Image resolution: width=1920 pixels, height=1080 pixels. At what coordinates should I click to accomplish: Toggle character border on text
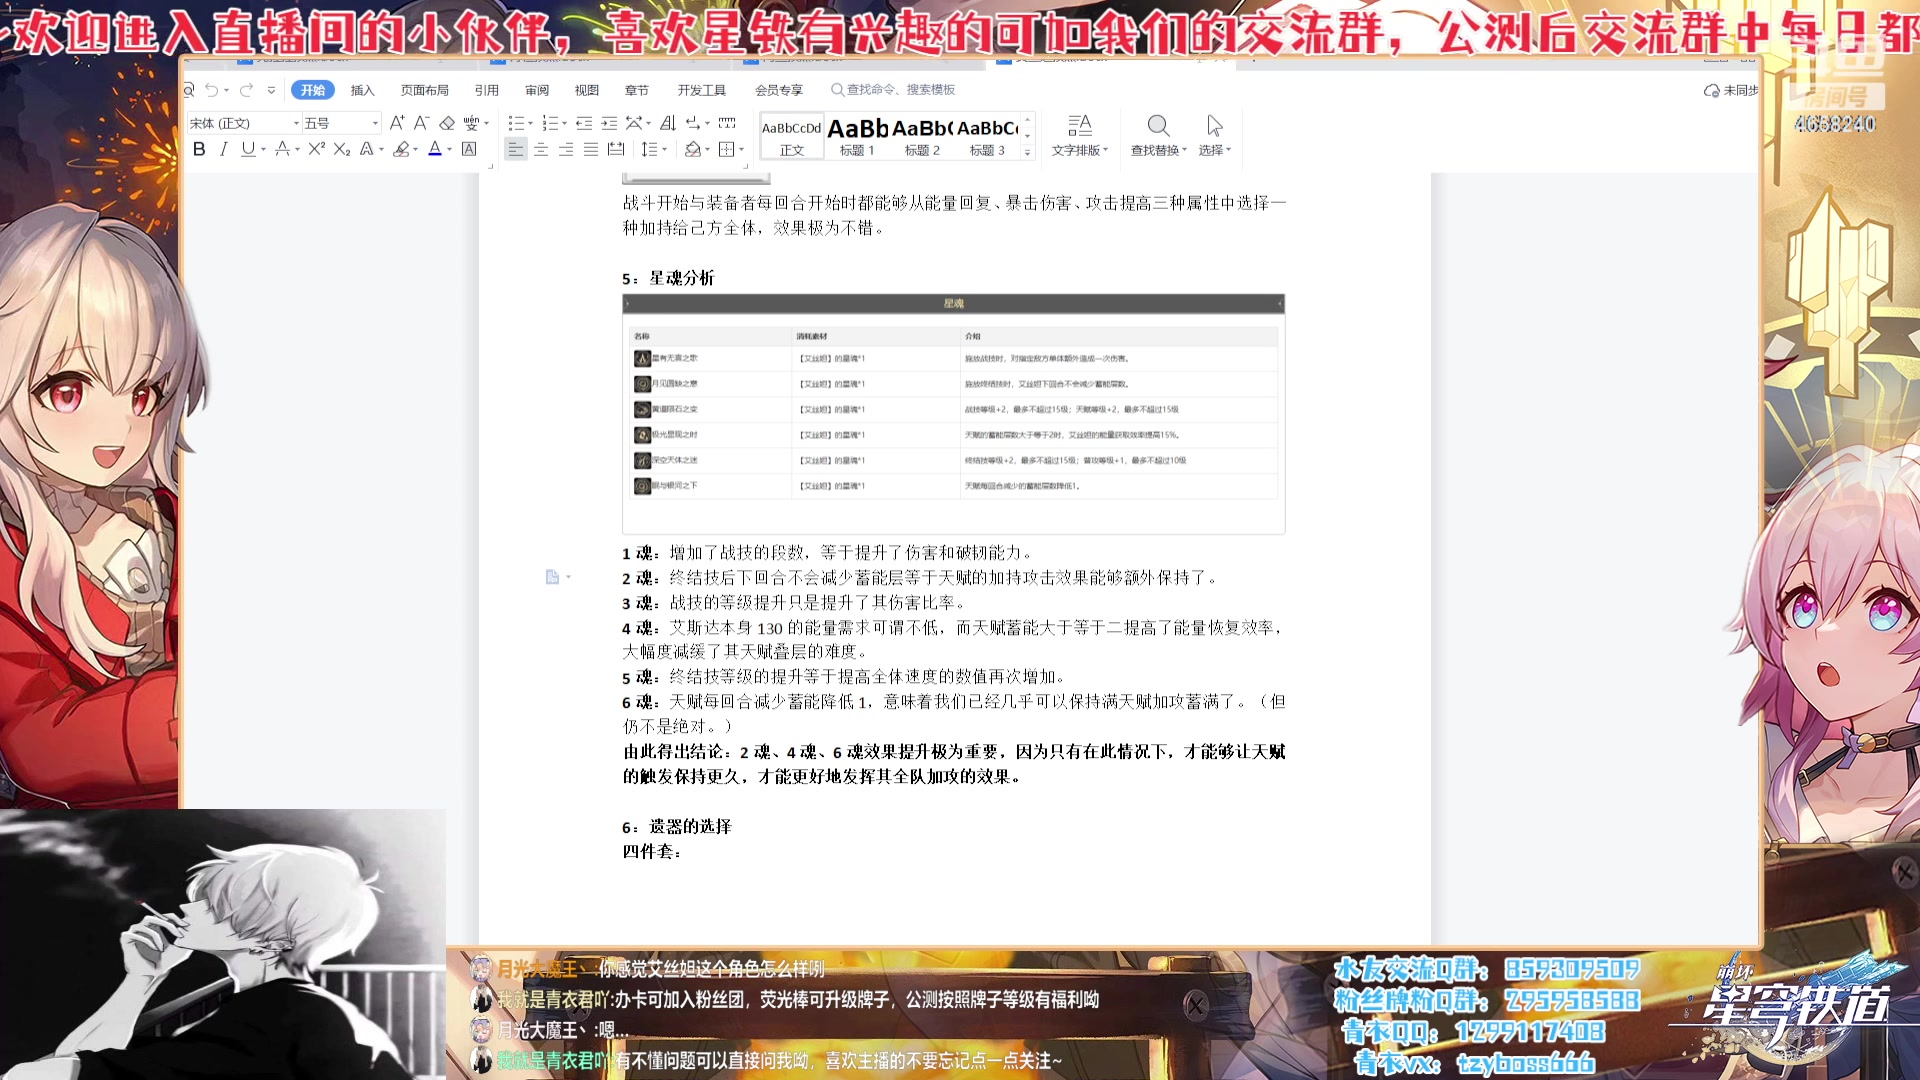click(469, 149)
